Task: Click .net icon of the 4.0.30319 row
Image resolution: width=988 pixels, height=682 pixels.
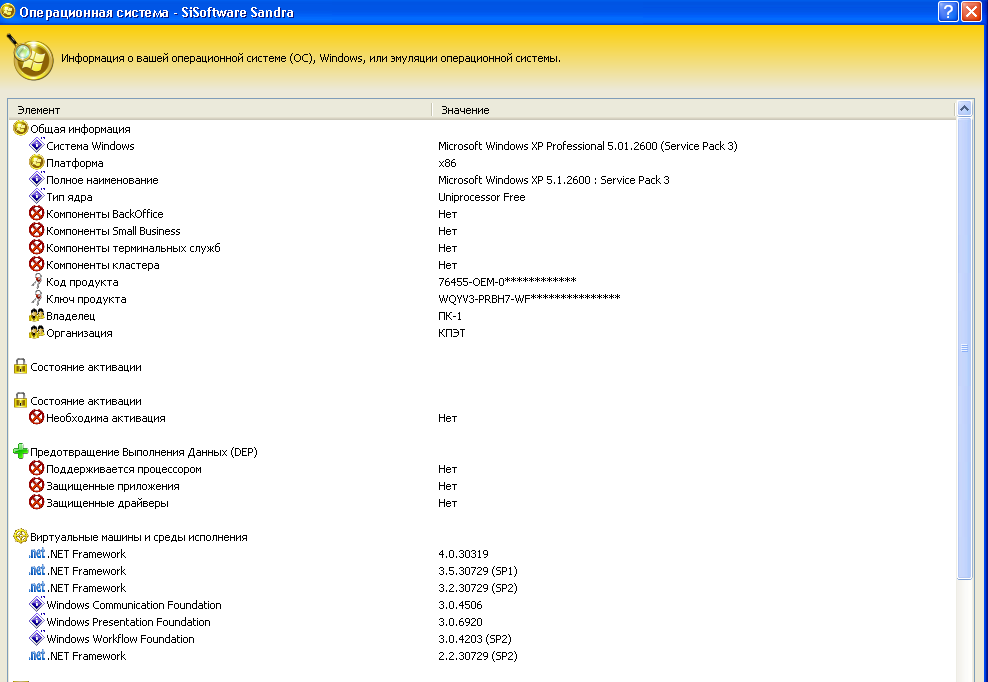Action: click(37, 553)
